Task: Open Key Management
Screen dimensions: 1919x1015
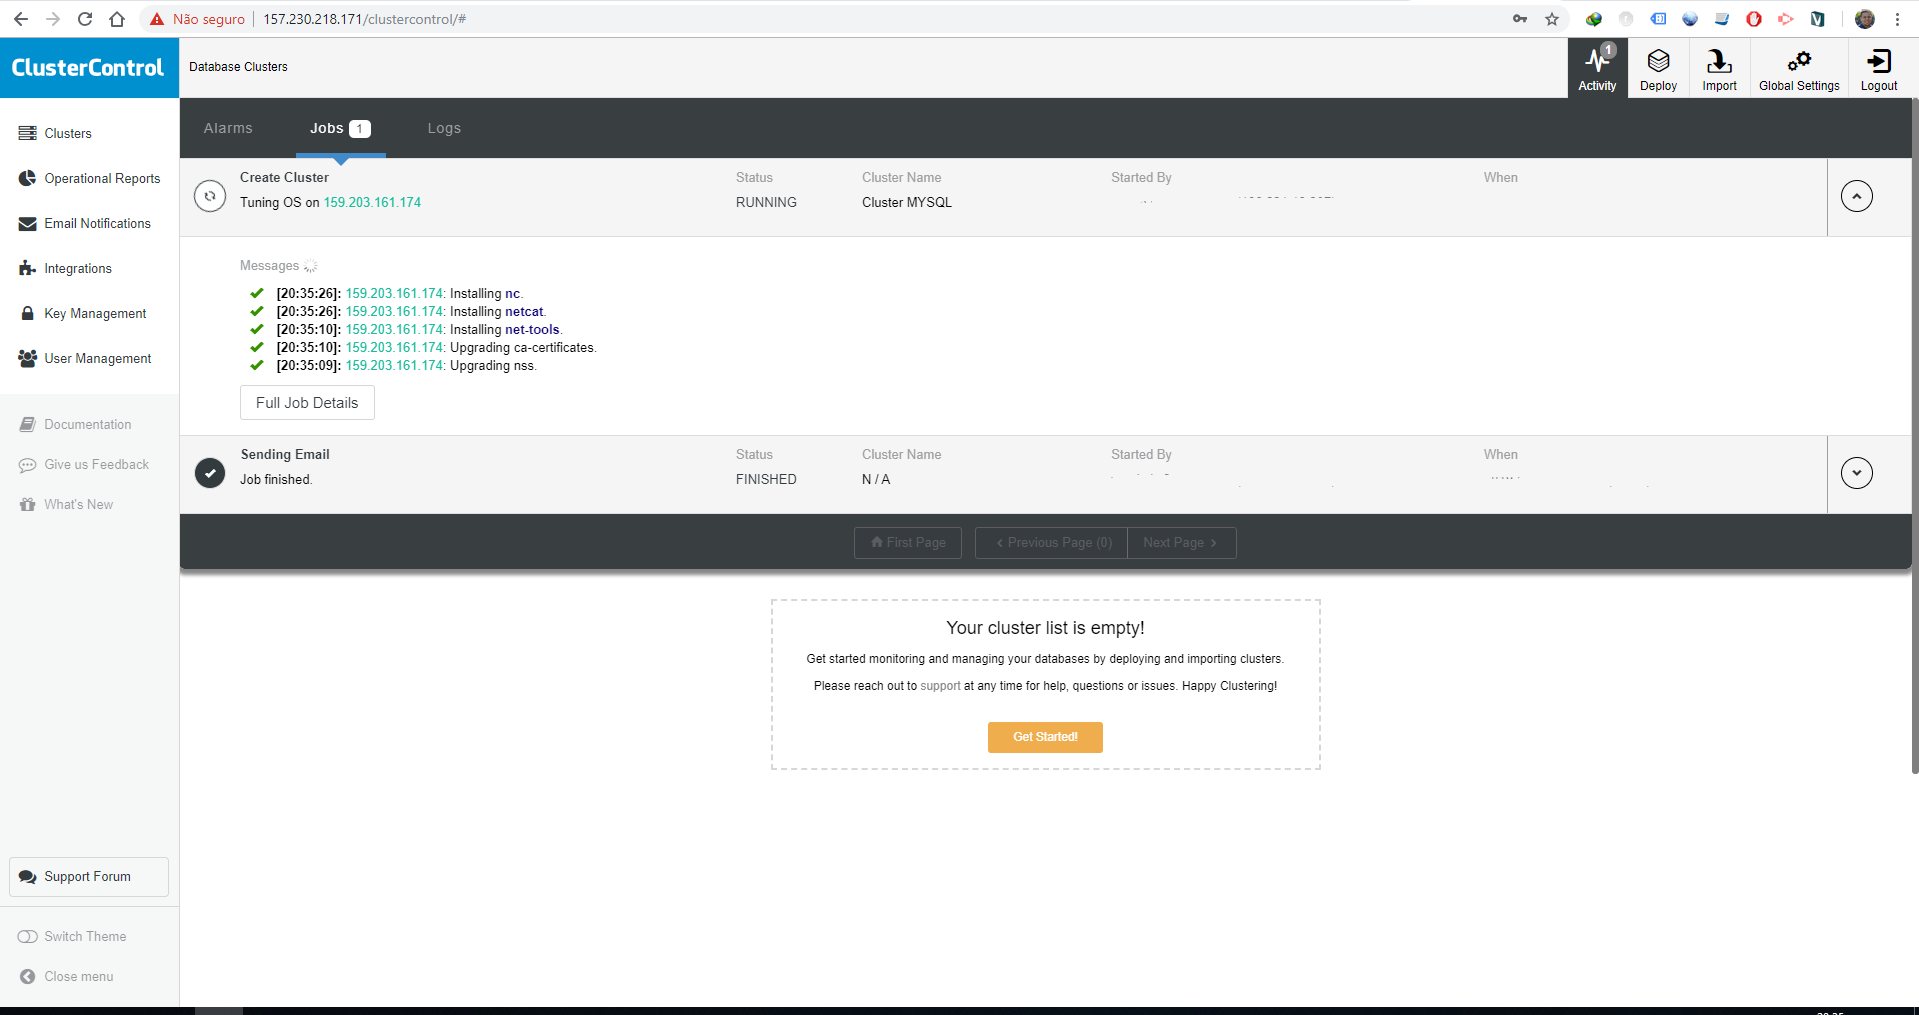Action: point(95,313)
